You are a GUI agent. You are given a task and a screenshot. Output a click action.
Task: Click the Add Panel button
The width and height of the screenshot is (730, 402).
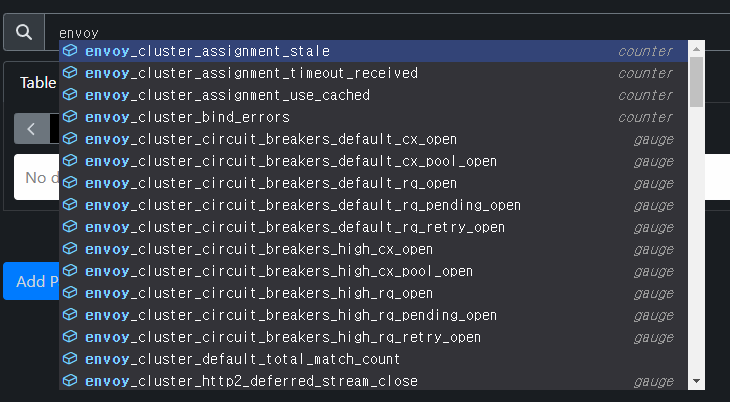coord(30,281)
